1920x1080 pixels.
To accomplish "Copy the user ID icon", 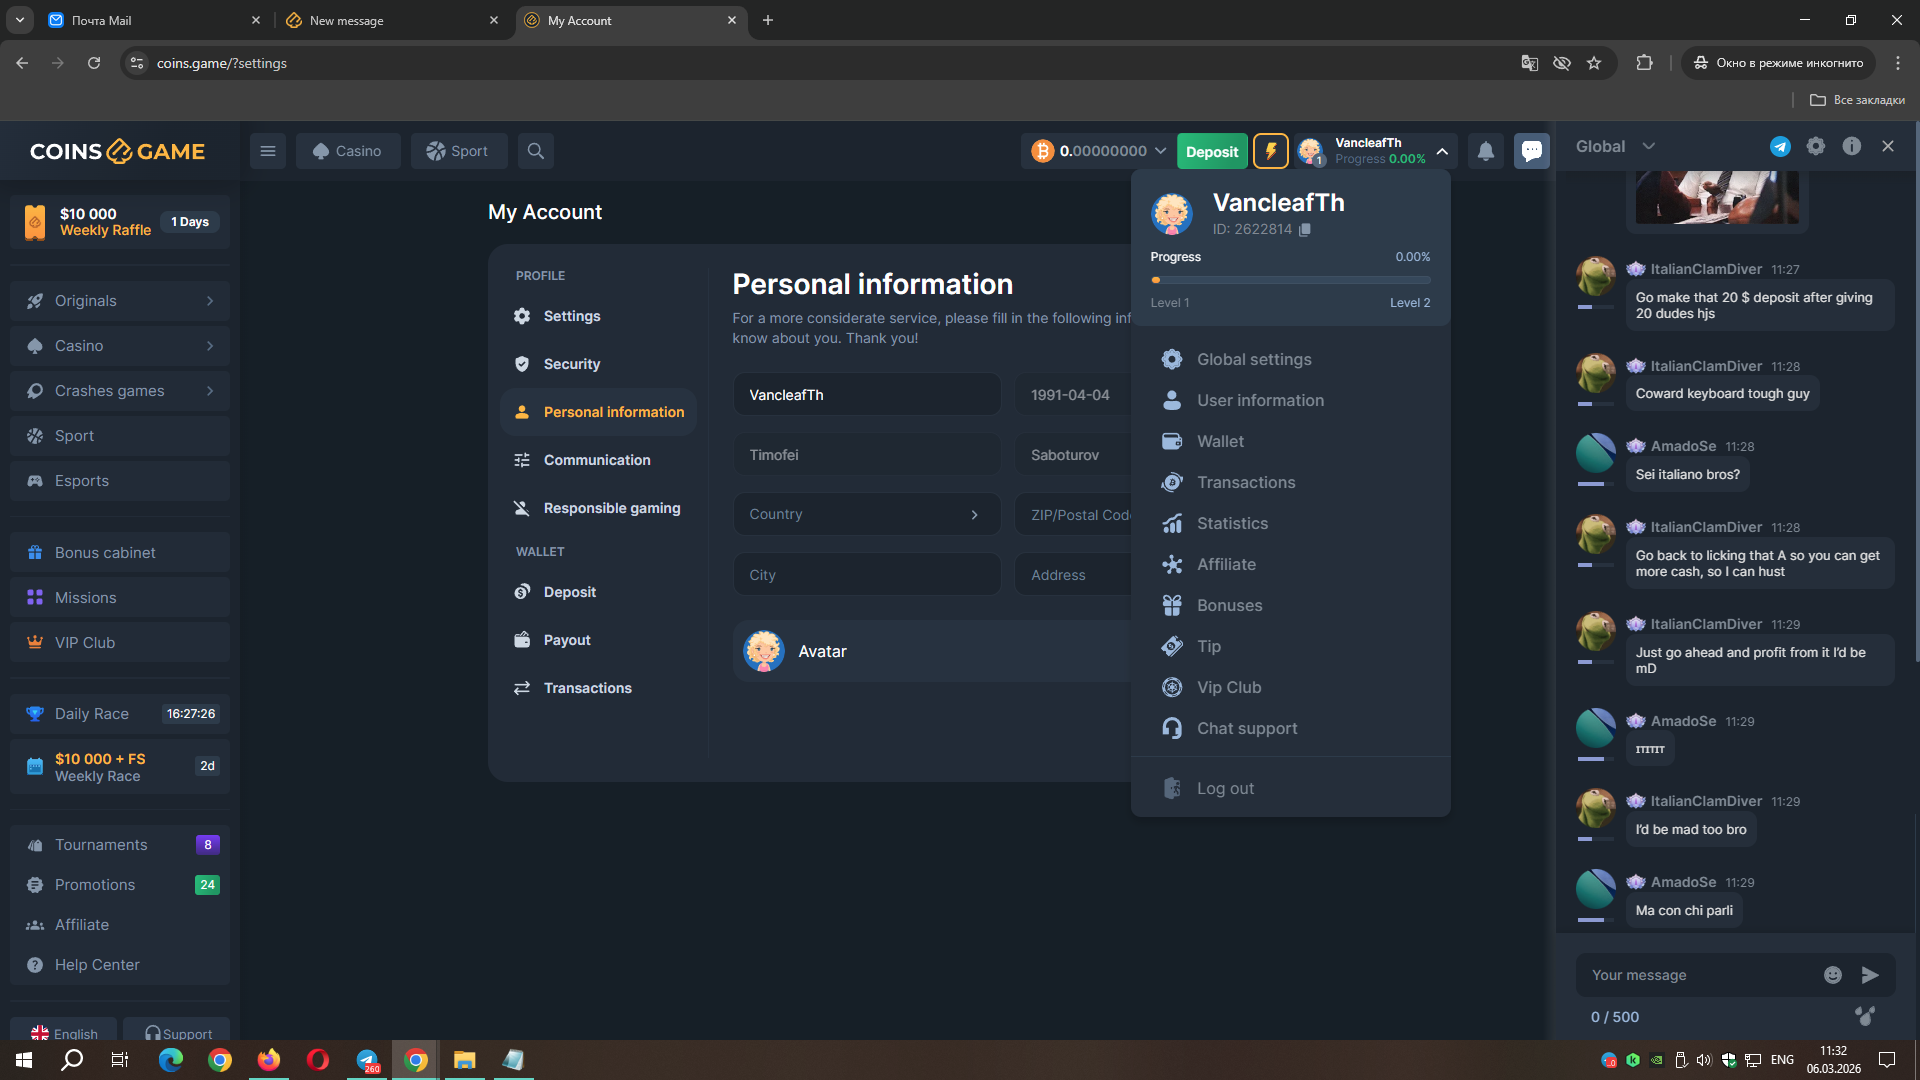I will pos(1305,229).
